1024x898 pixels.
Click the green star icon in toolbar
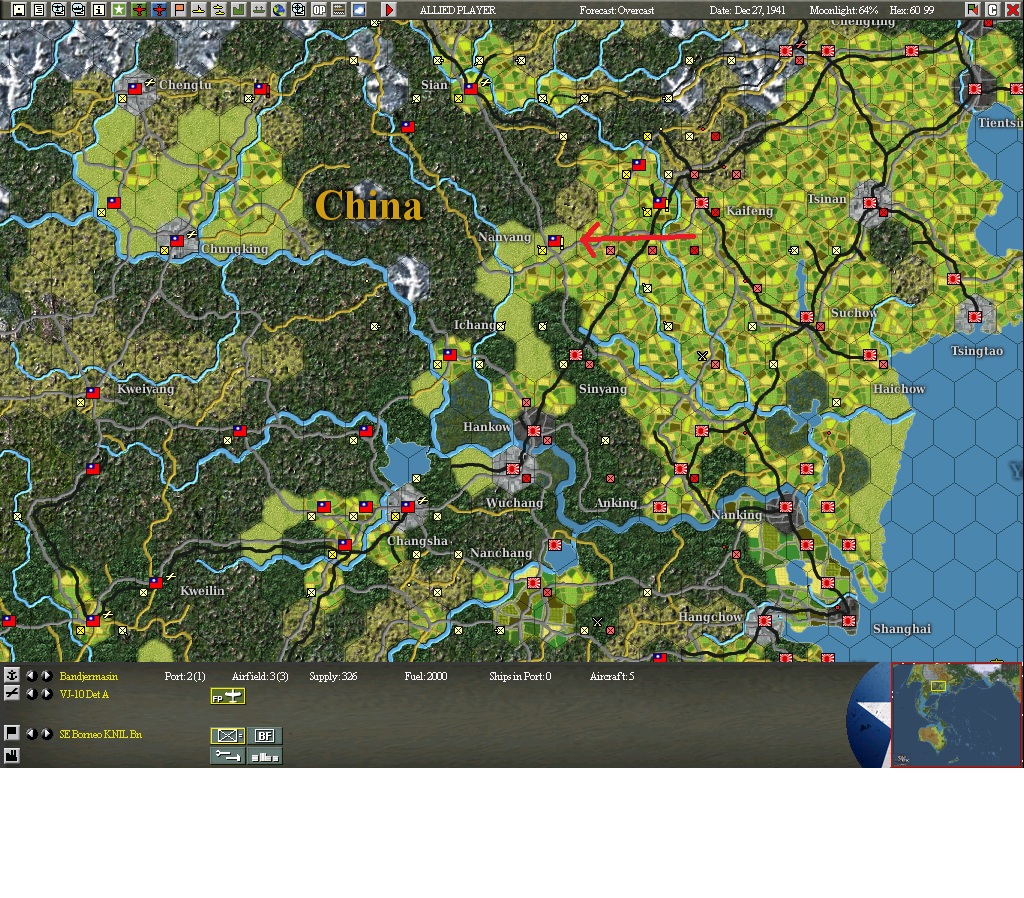(x=119, y=10)
